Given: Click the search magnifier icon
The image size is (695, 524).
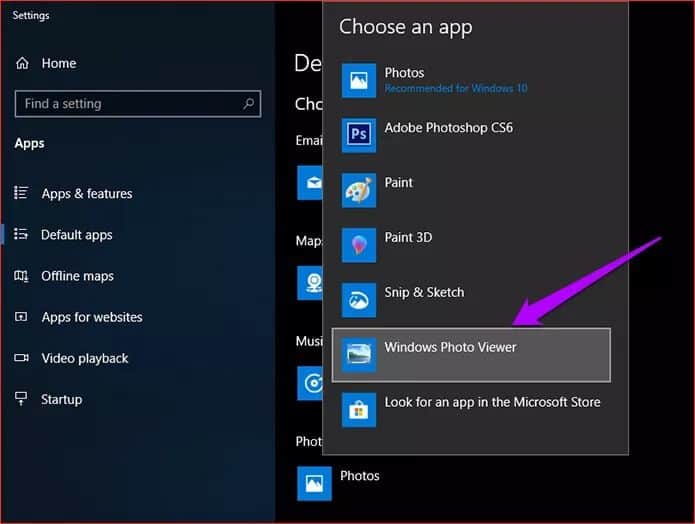Looking at the screenshot, I should [x=249, y=104].
